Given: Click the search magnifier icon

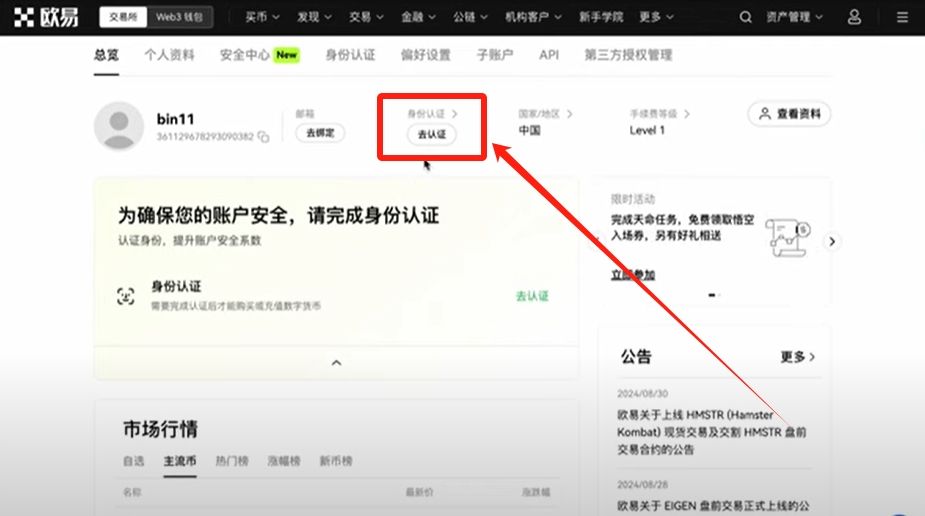Looking at the screenshot, I should pyautogui.click(x=745, y=17).
